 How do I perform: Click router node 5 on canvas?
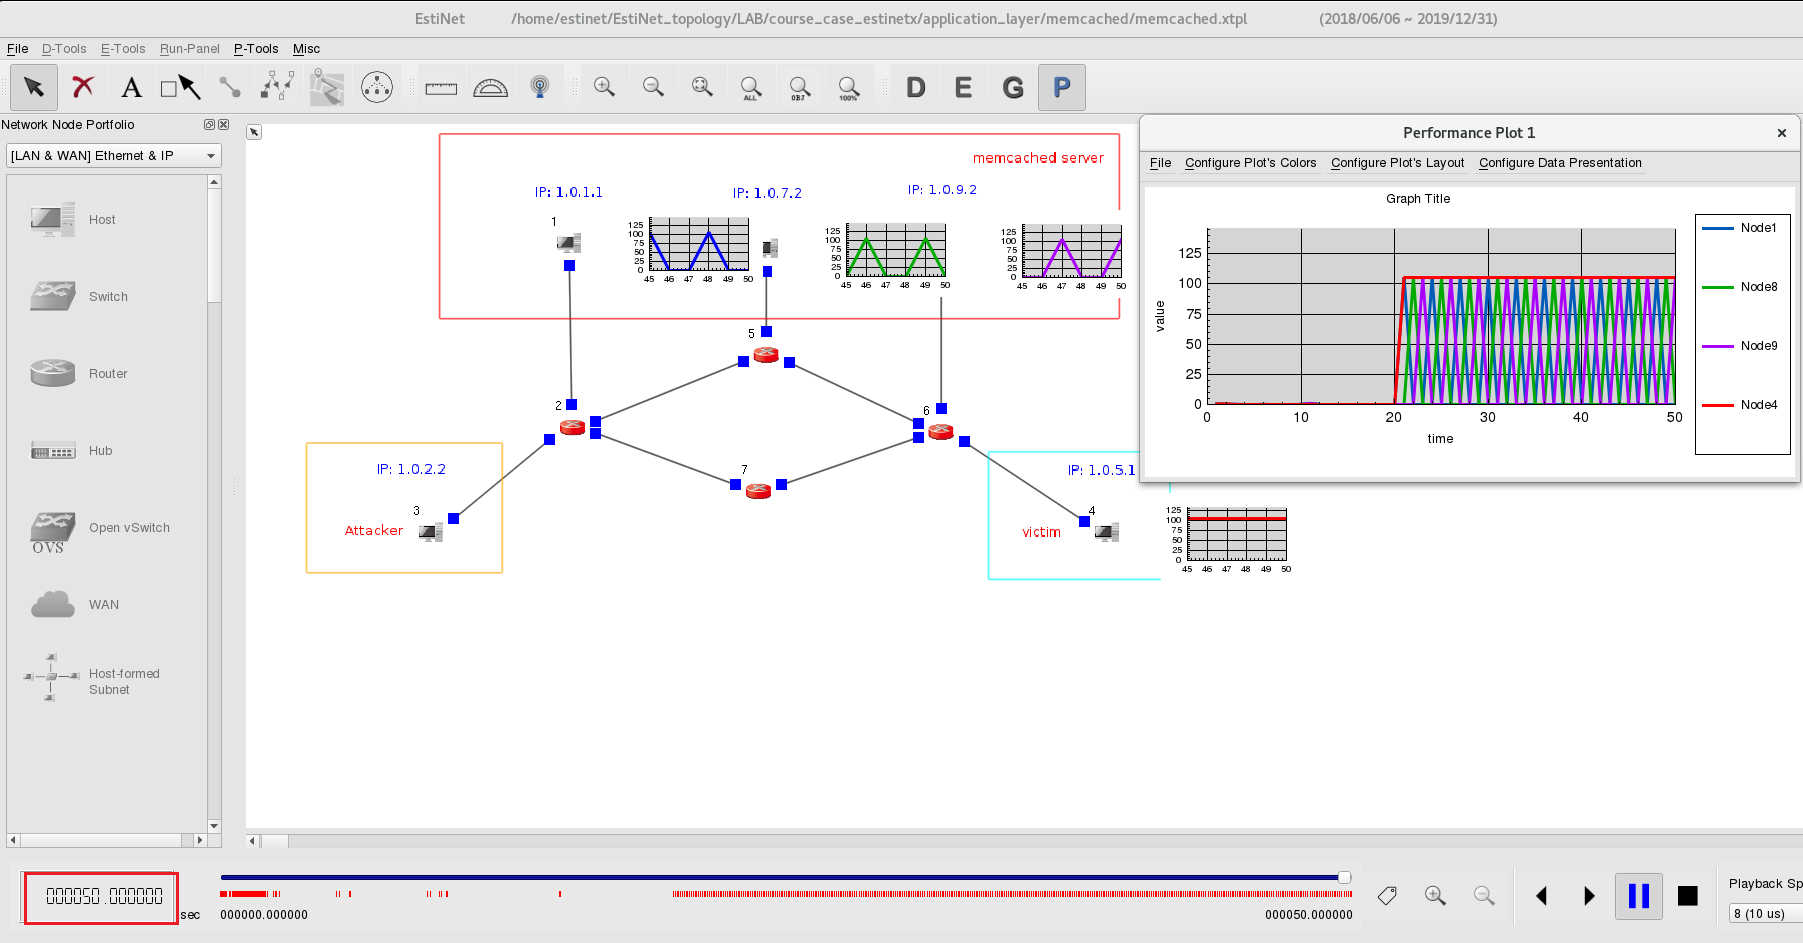click(x=766, y=354)
